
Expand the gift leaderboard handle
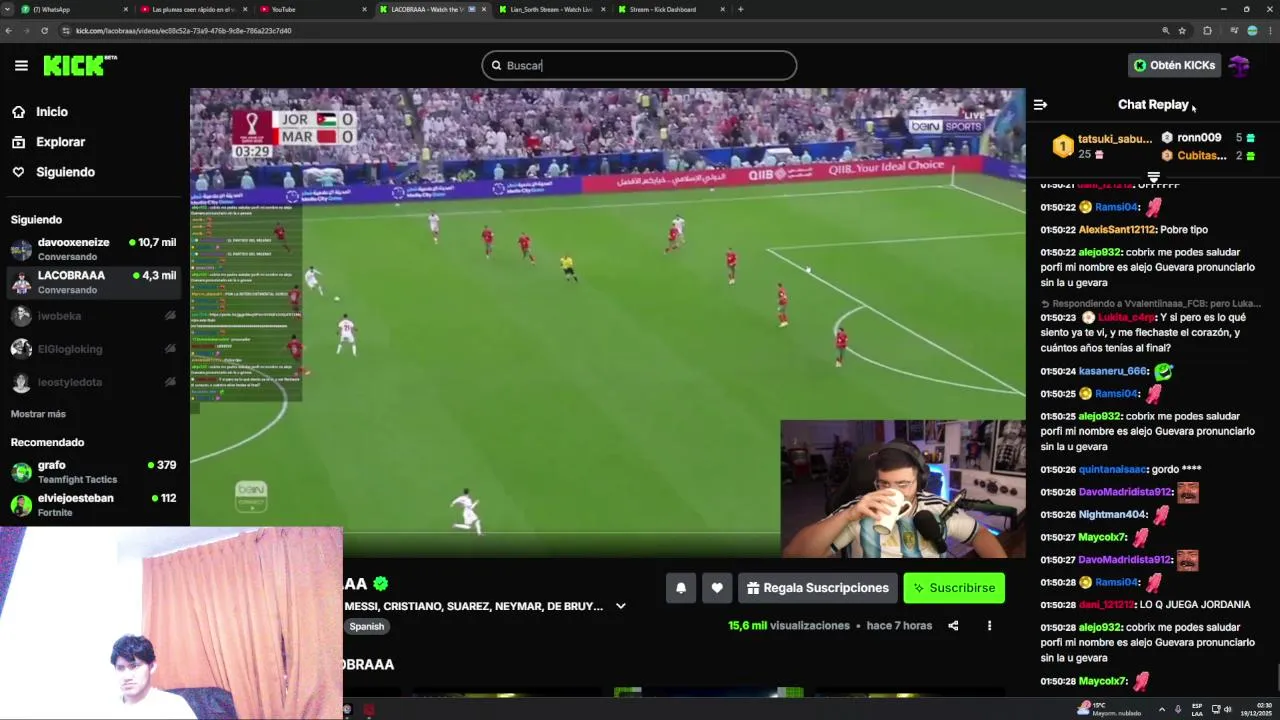pos(1153,177)
